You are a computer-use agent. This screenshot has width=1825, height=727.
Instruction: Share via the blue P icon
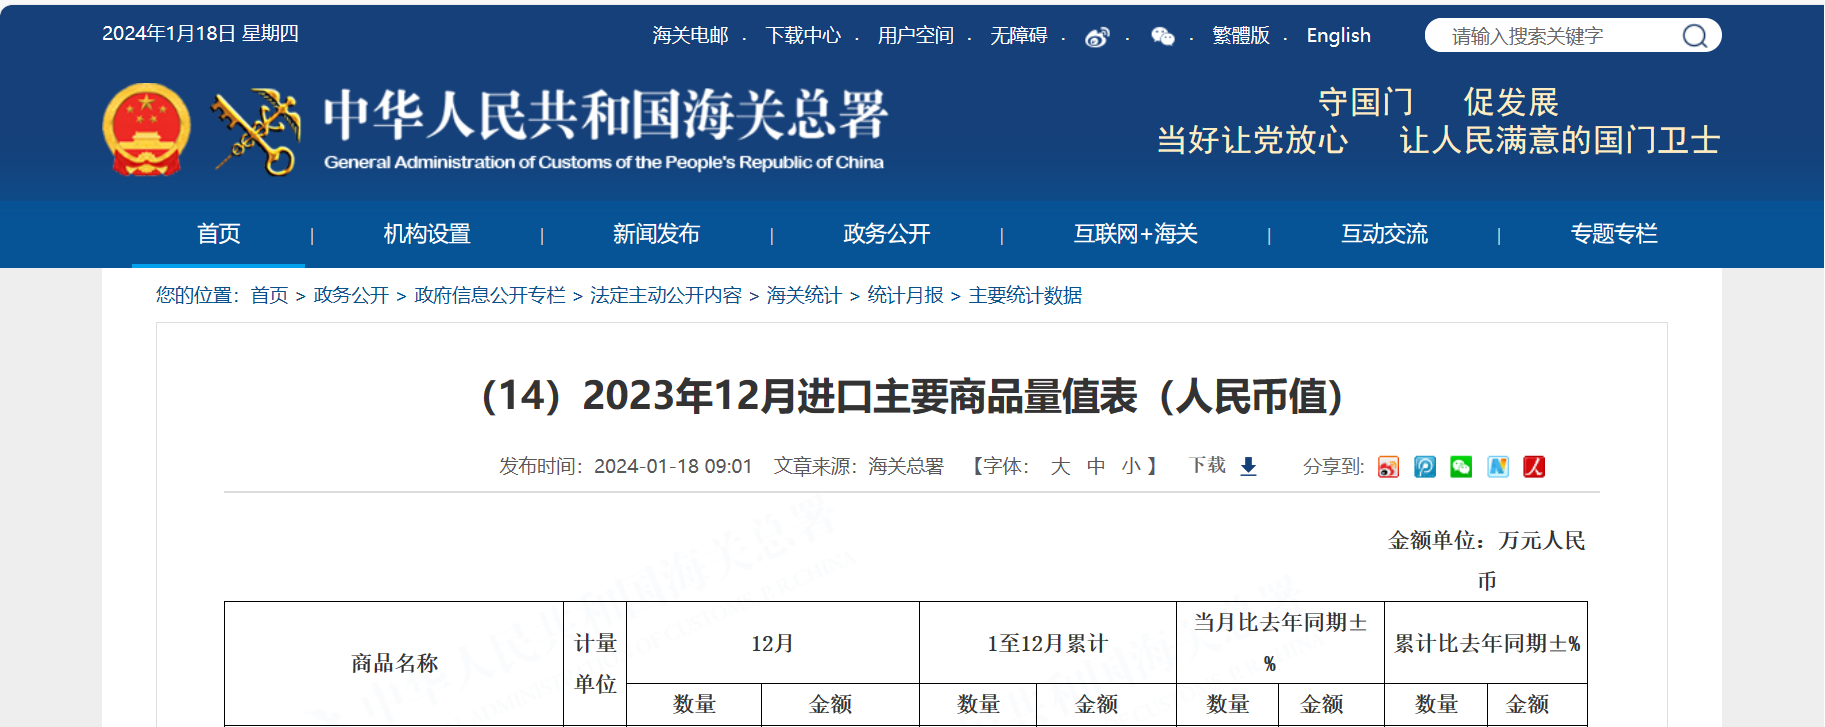point(1425,467)
